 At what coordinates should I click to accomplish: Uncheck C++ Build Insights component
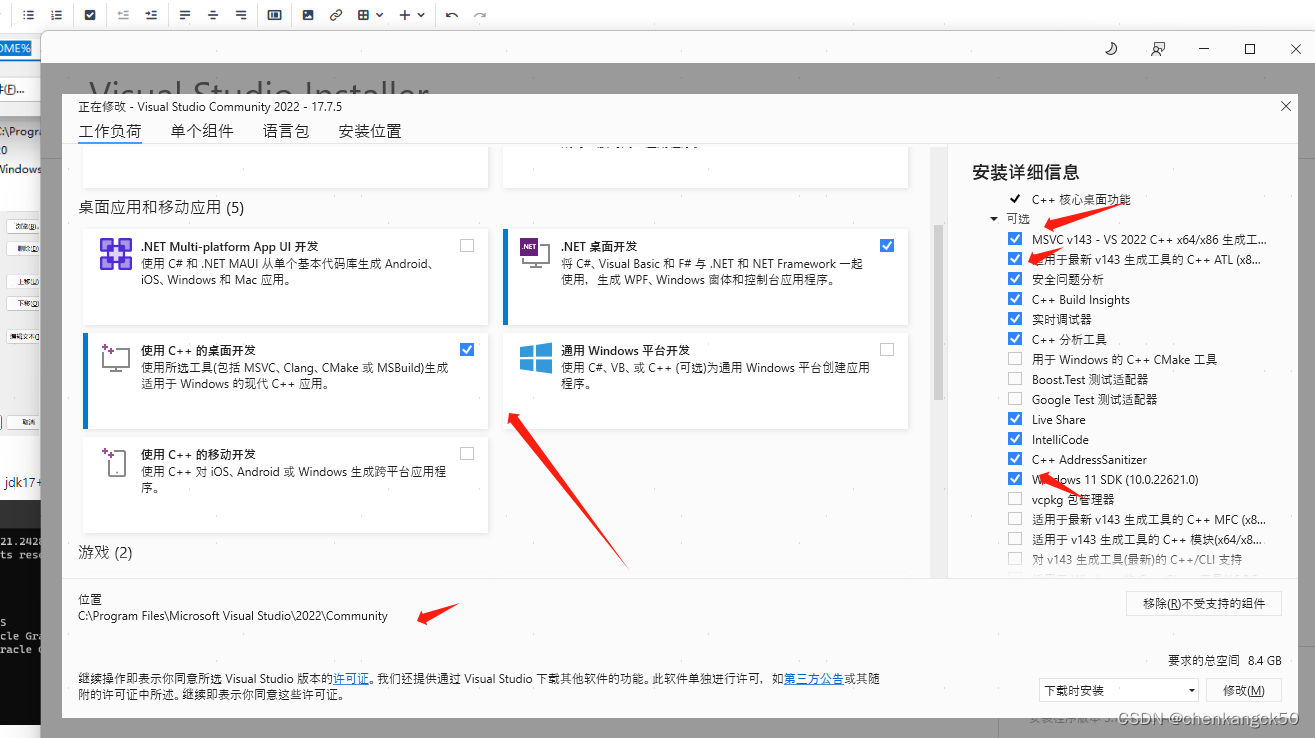click(x=1015, y=299)
